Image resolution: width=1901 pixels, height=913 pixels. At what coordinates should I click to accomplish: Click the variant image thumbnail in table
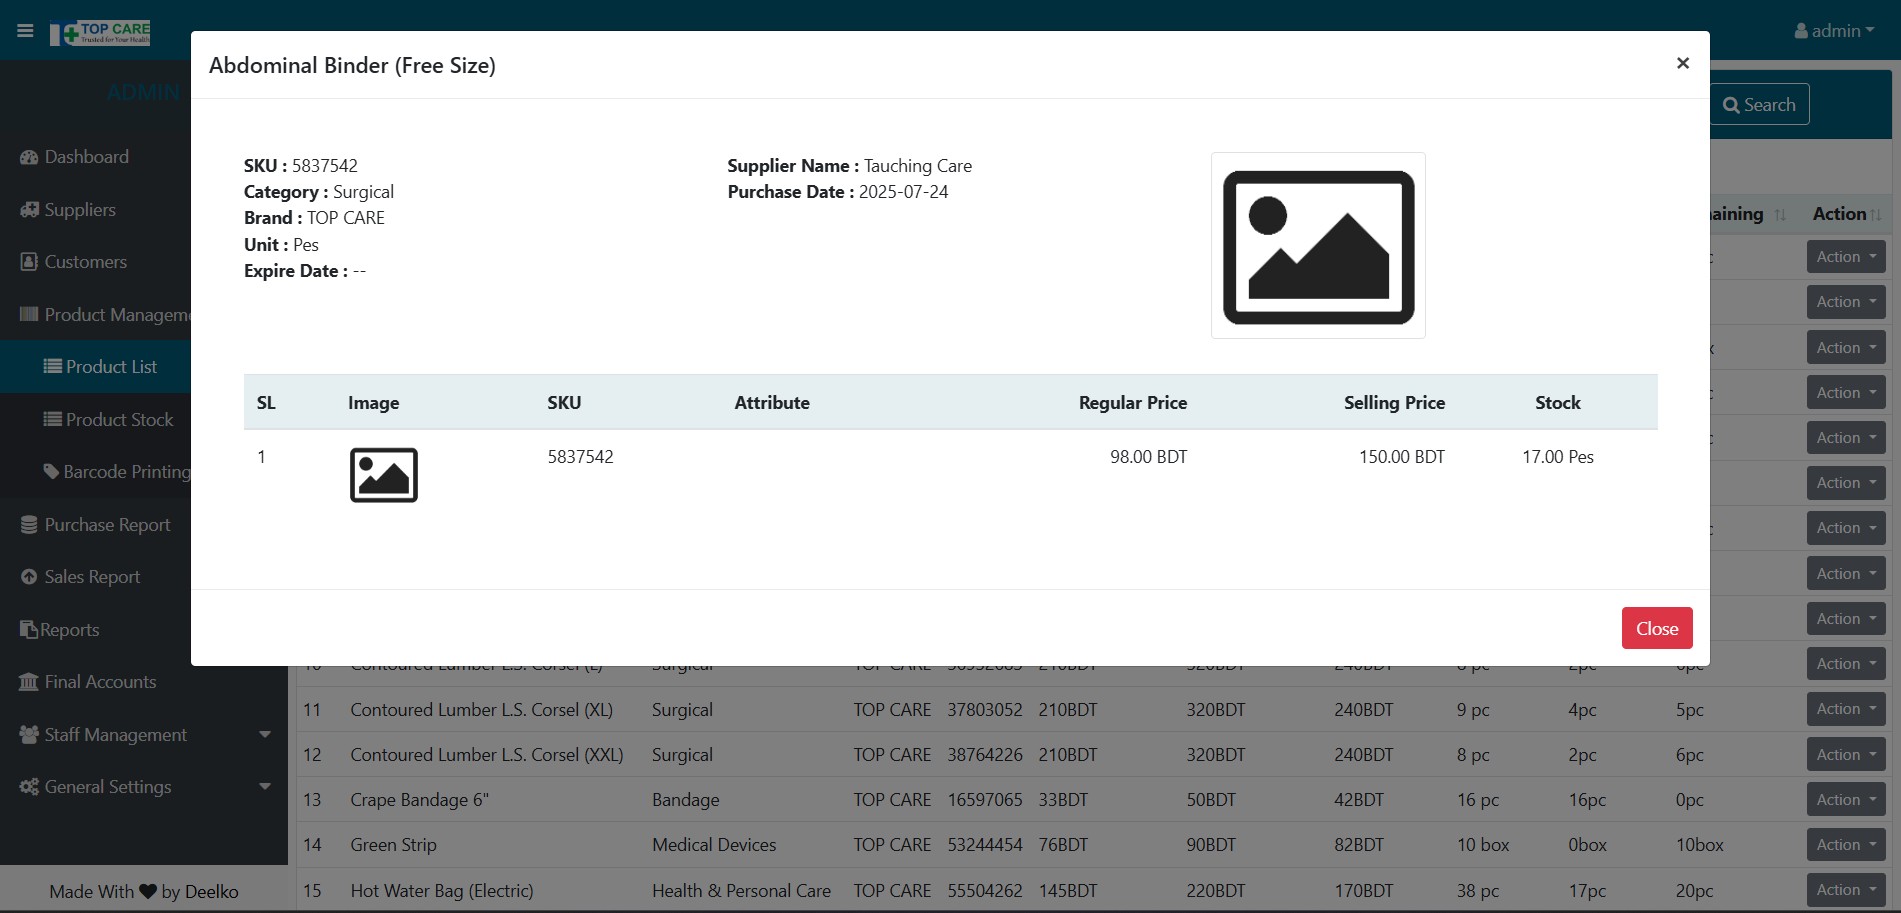[383, 475]
